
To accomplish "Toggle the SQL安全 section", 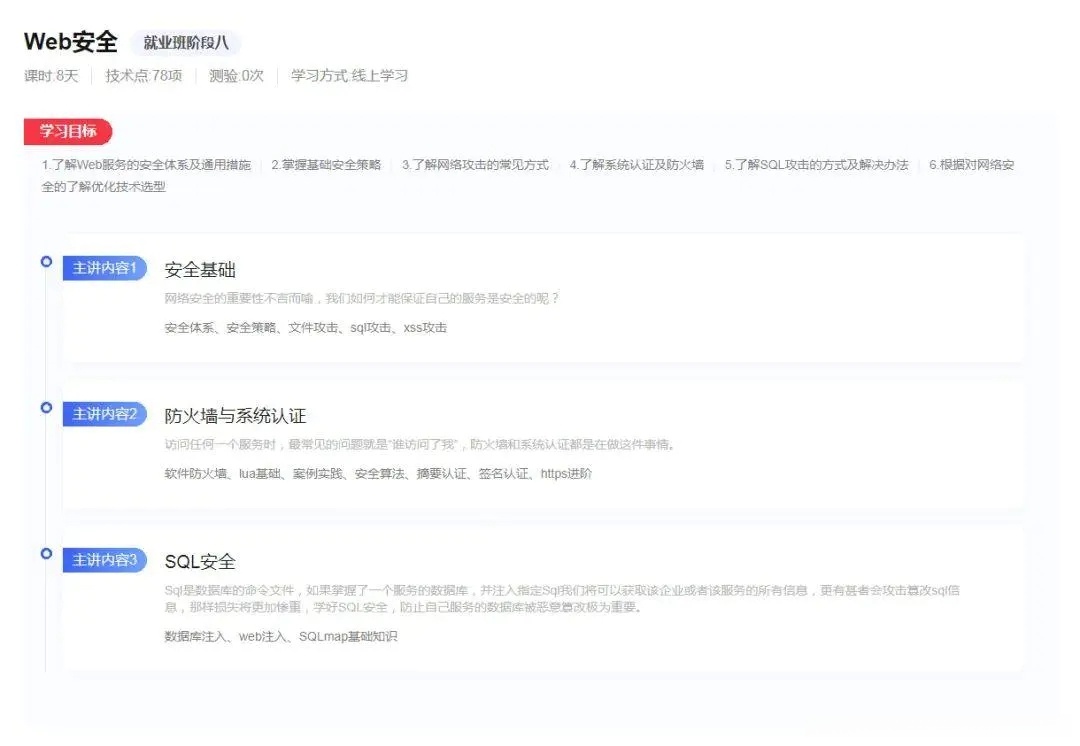I will coord(201,561).
